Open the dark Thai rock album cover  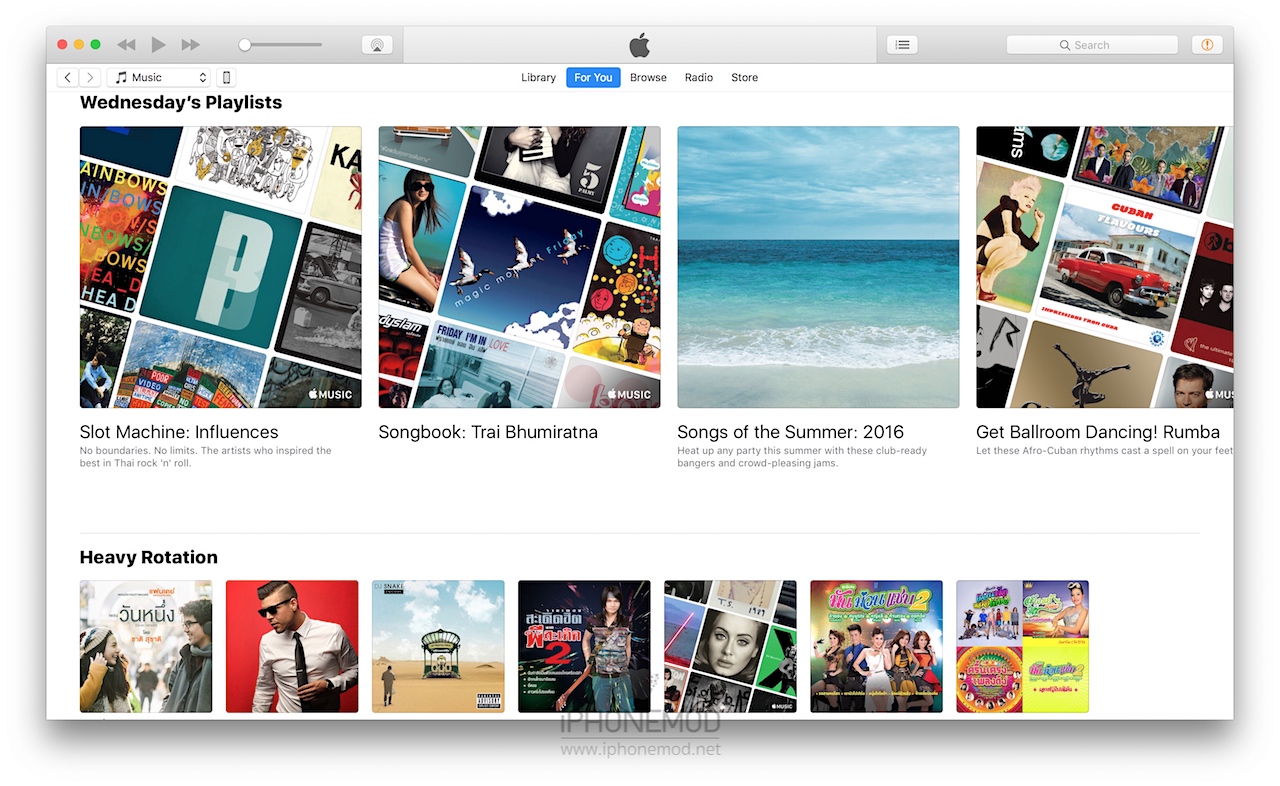(584, 646)
